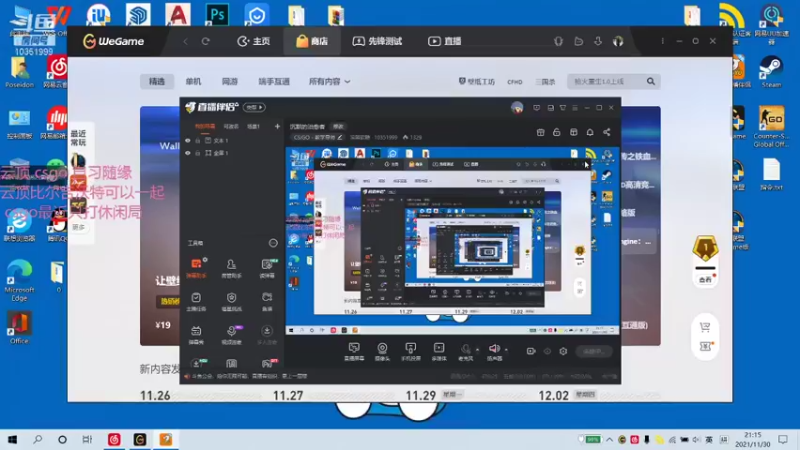Click the streamer avatar in 直播伴侣
Viewport: 800px width, 450px height.
517,108
